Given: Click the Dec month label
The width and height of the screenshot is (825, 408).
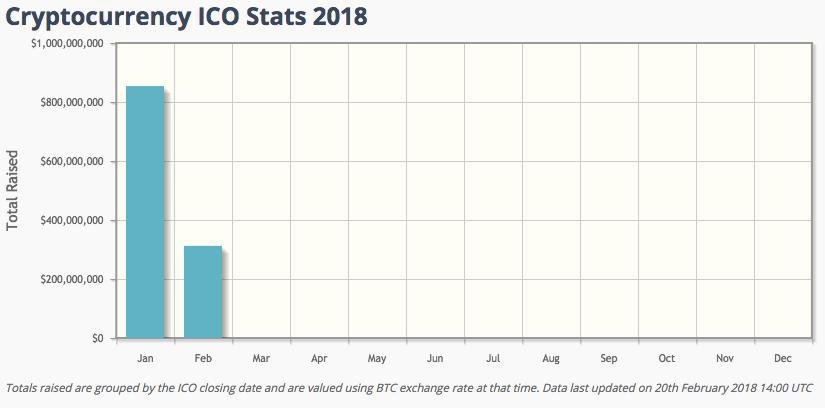Looking at the screenshot, I should (x=783, y=358).
